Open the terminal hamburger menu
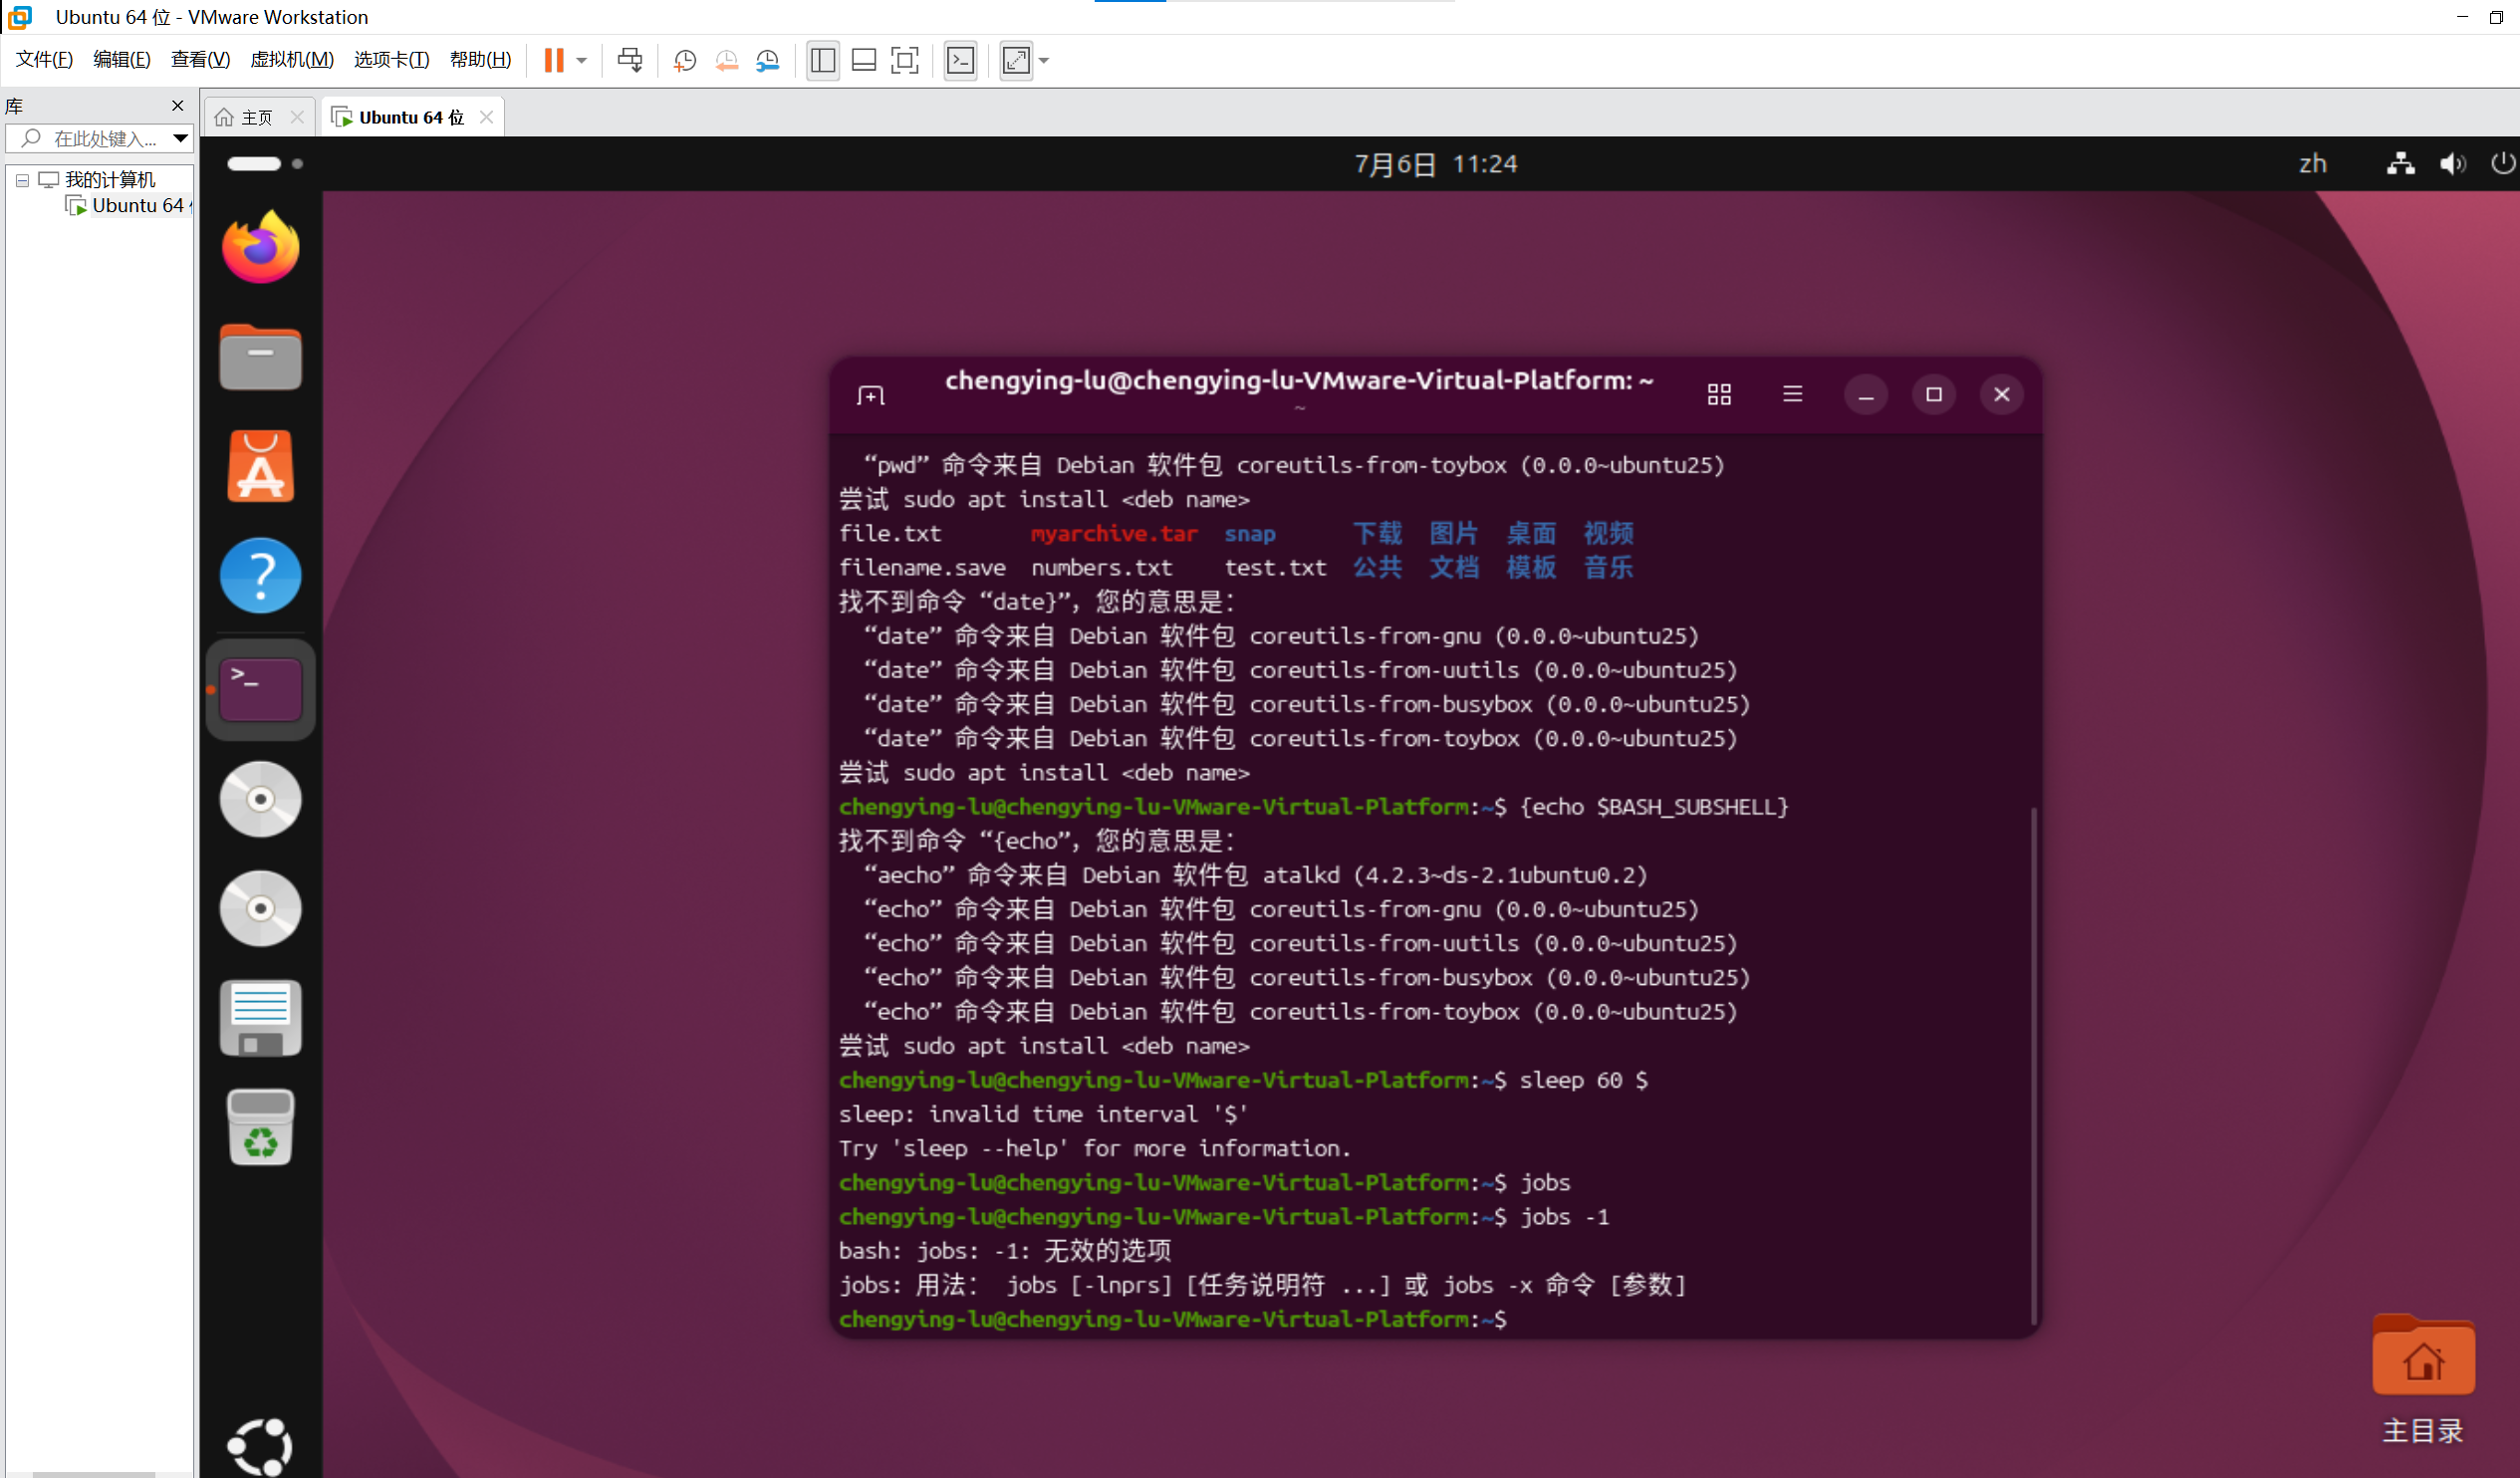 pyautogui.click(x=1793, y=395)
